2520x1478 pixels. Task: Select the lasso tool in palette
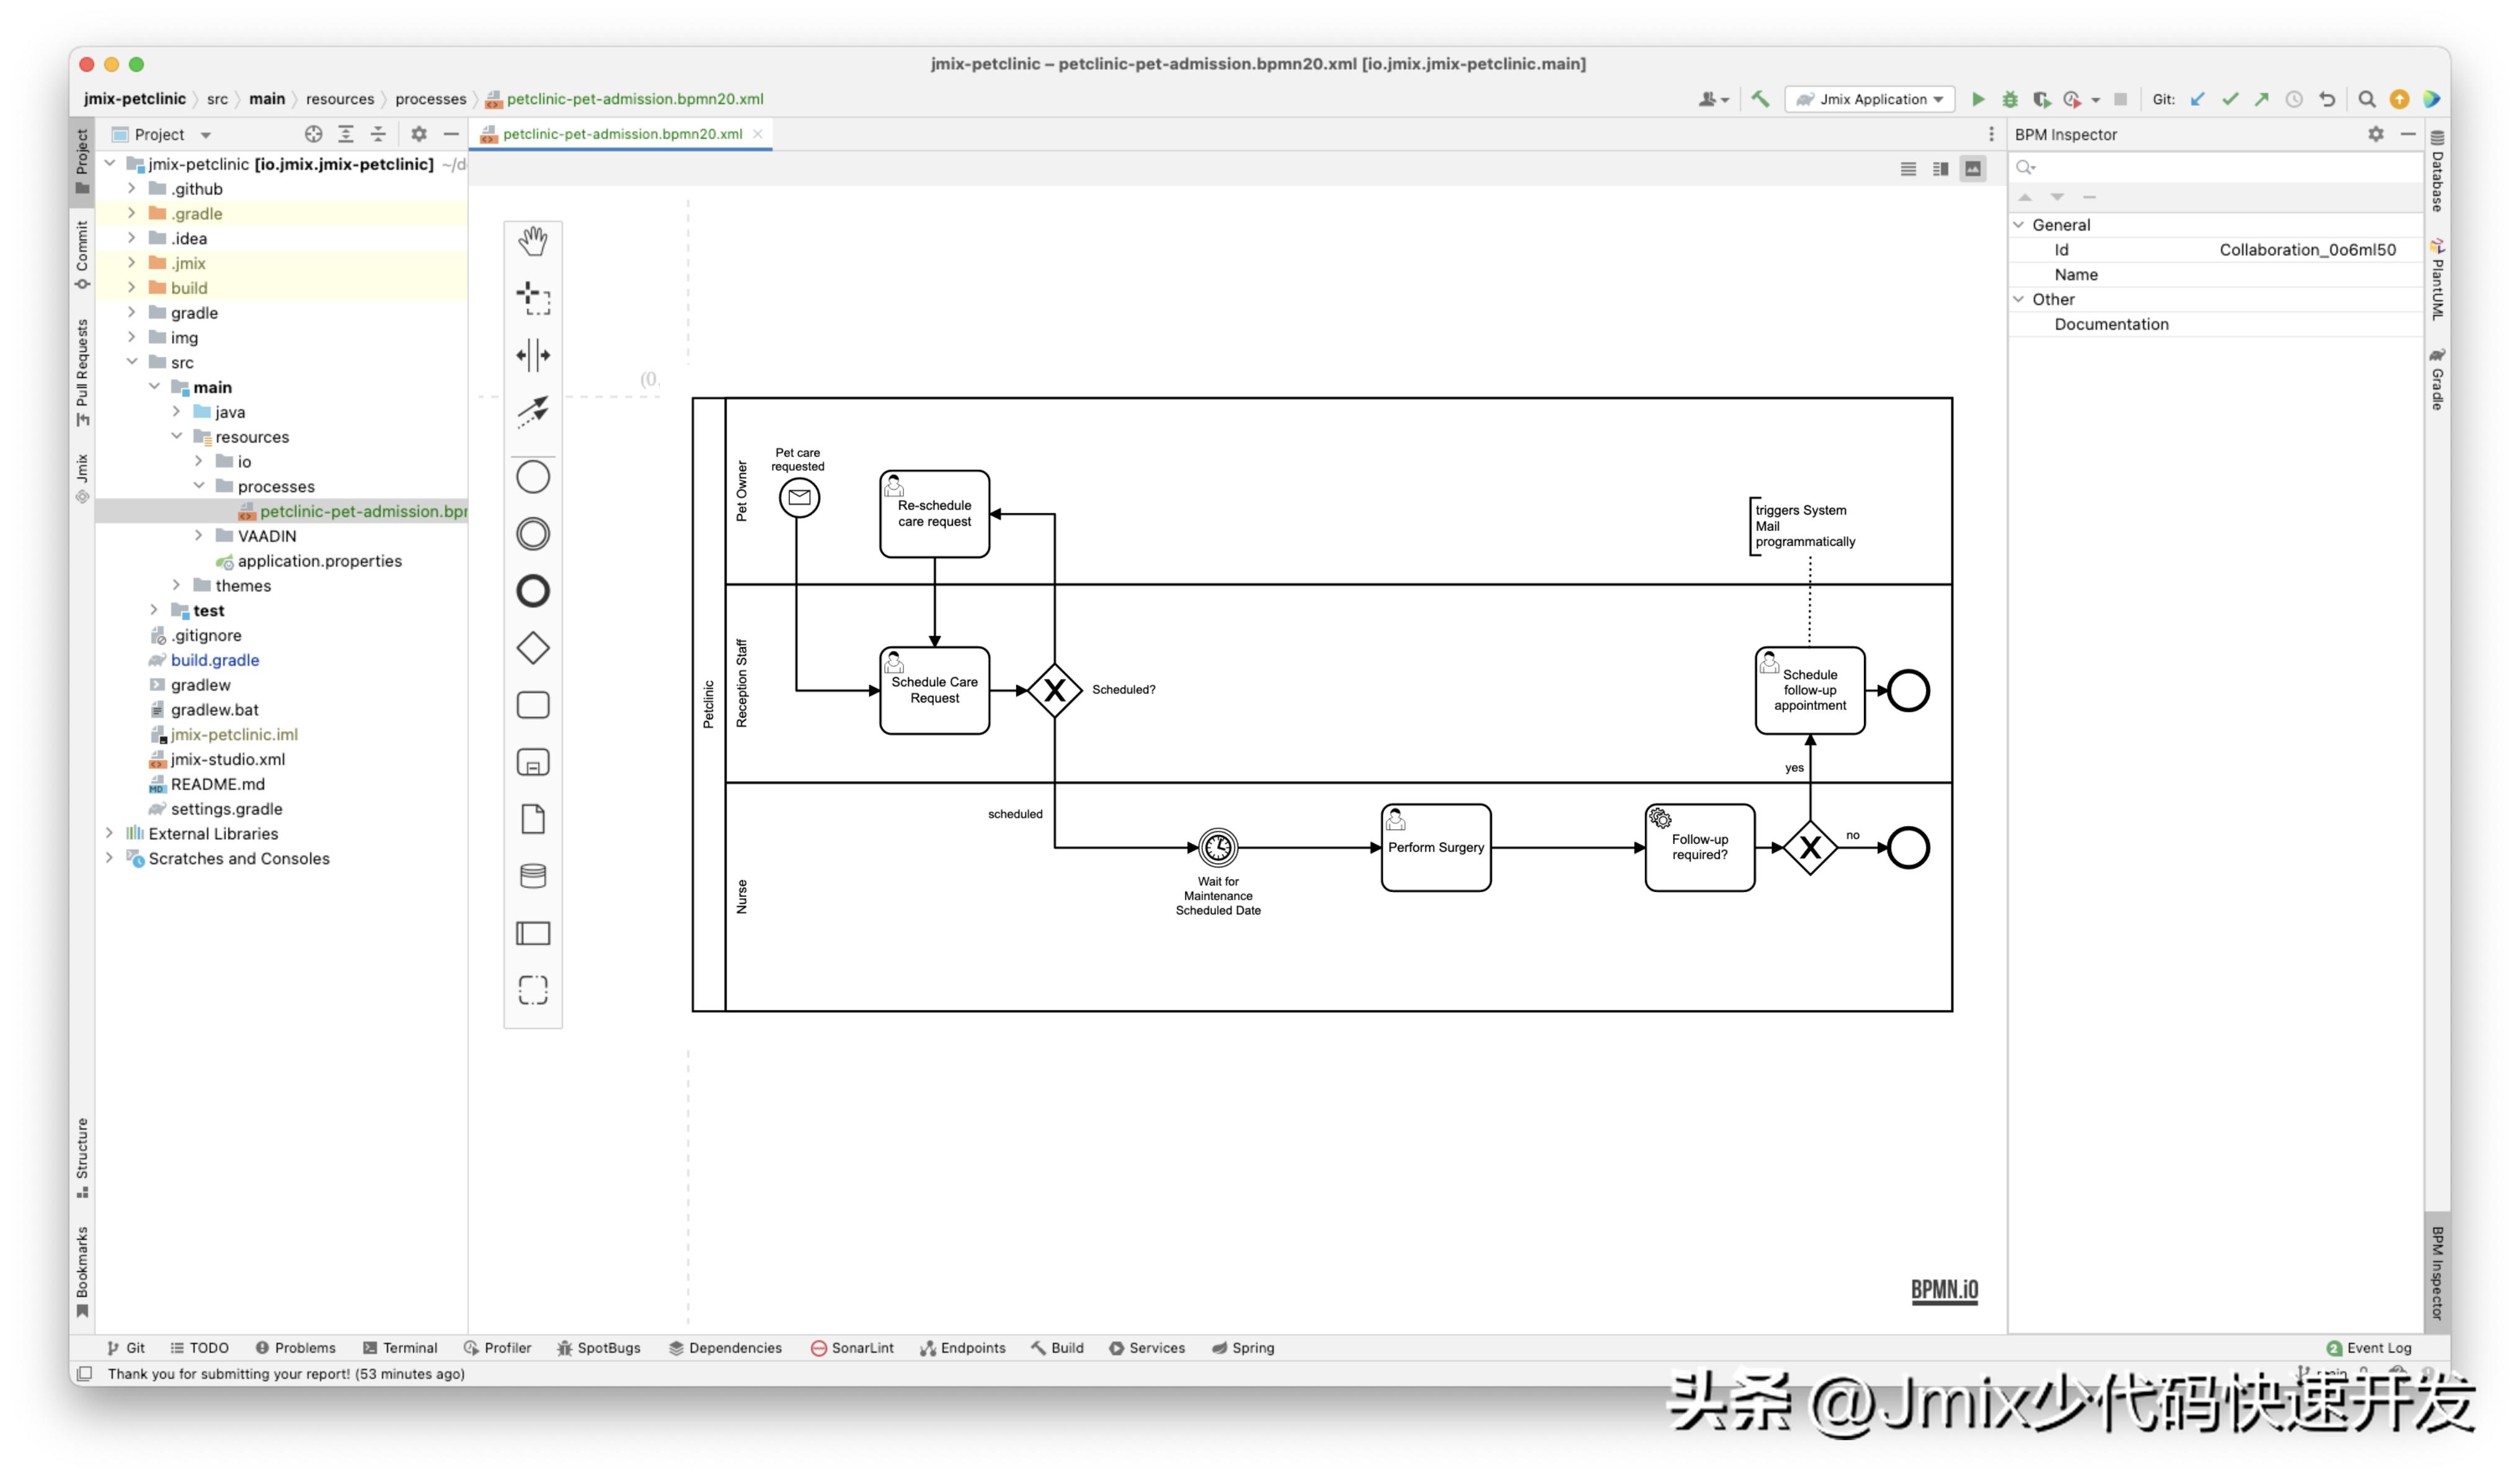(533, 297)
